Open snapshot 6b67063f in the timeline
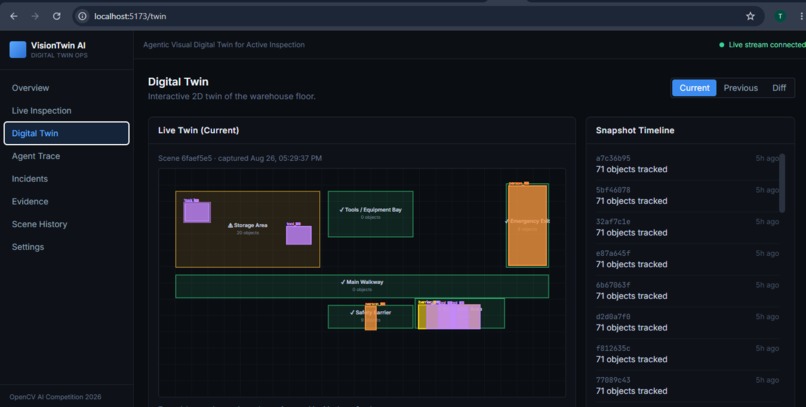This screenshot has height=407, width=806. point(687,290)
